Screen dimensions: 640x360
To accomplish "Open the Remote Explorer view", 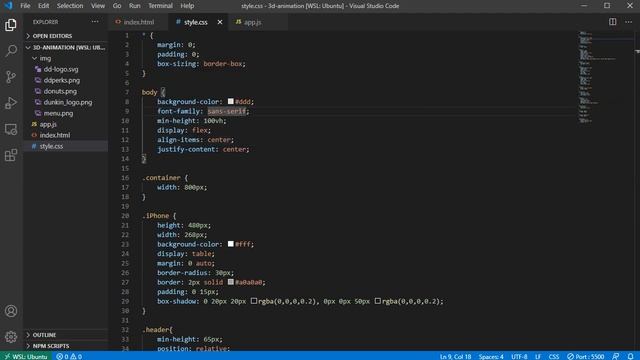I will pos(11,129).
